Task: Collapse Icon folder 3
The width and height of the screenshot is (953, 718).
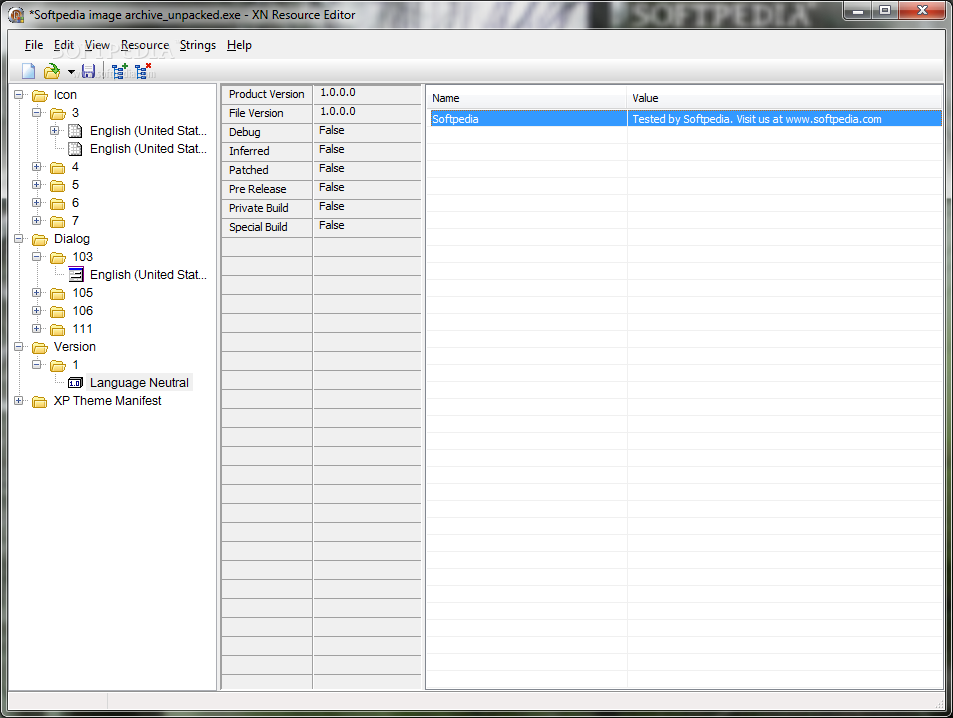Action: tap(36, 112)
